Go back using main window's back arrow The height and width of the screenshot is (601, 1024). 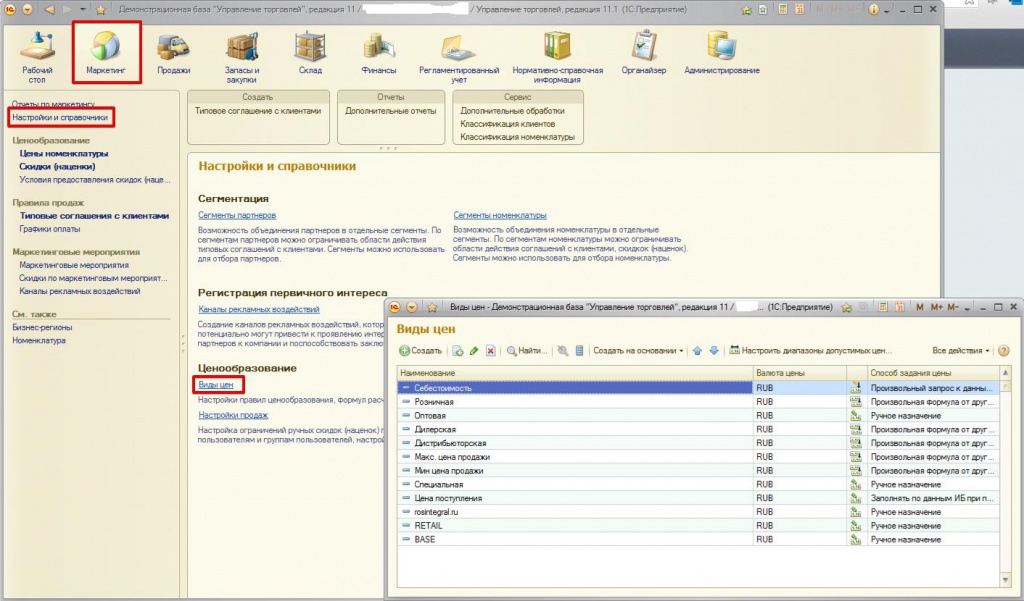click(50, 10)
